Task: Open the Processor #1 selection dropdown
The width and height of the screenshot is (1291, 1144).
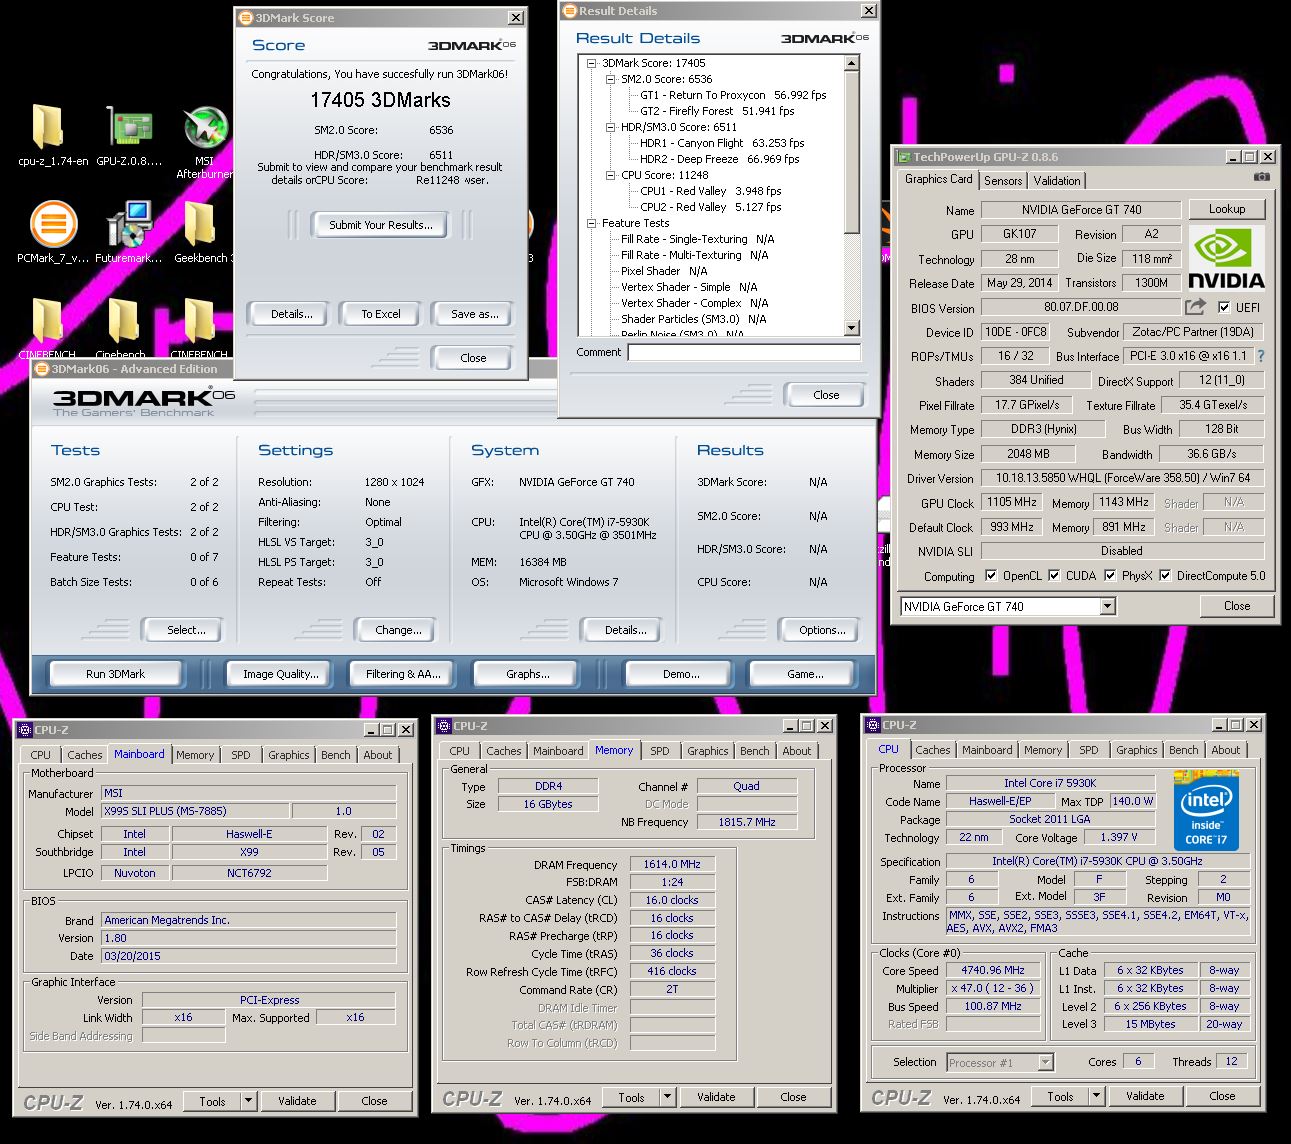Action: [1046, 1063]
